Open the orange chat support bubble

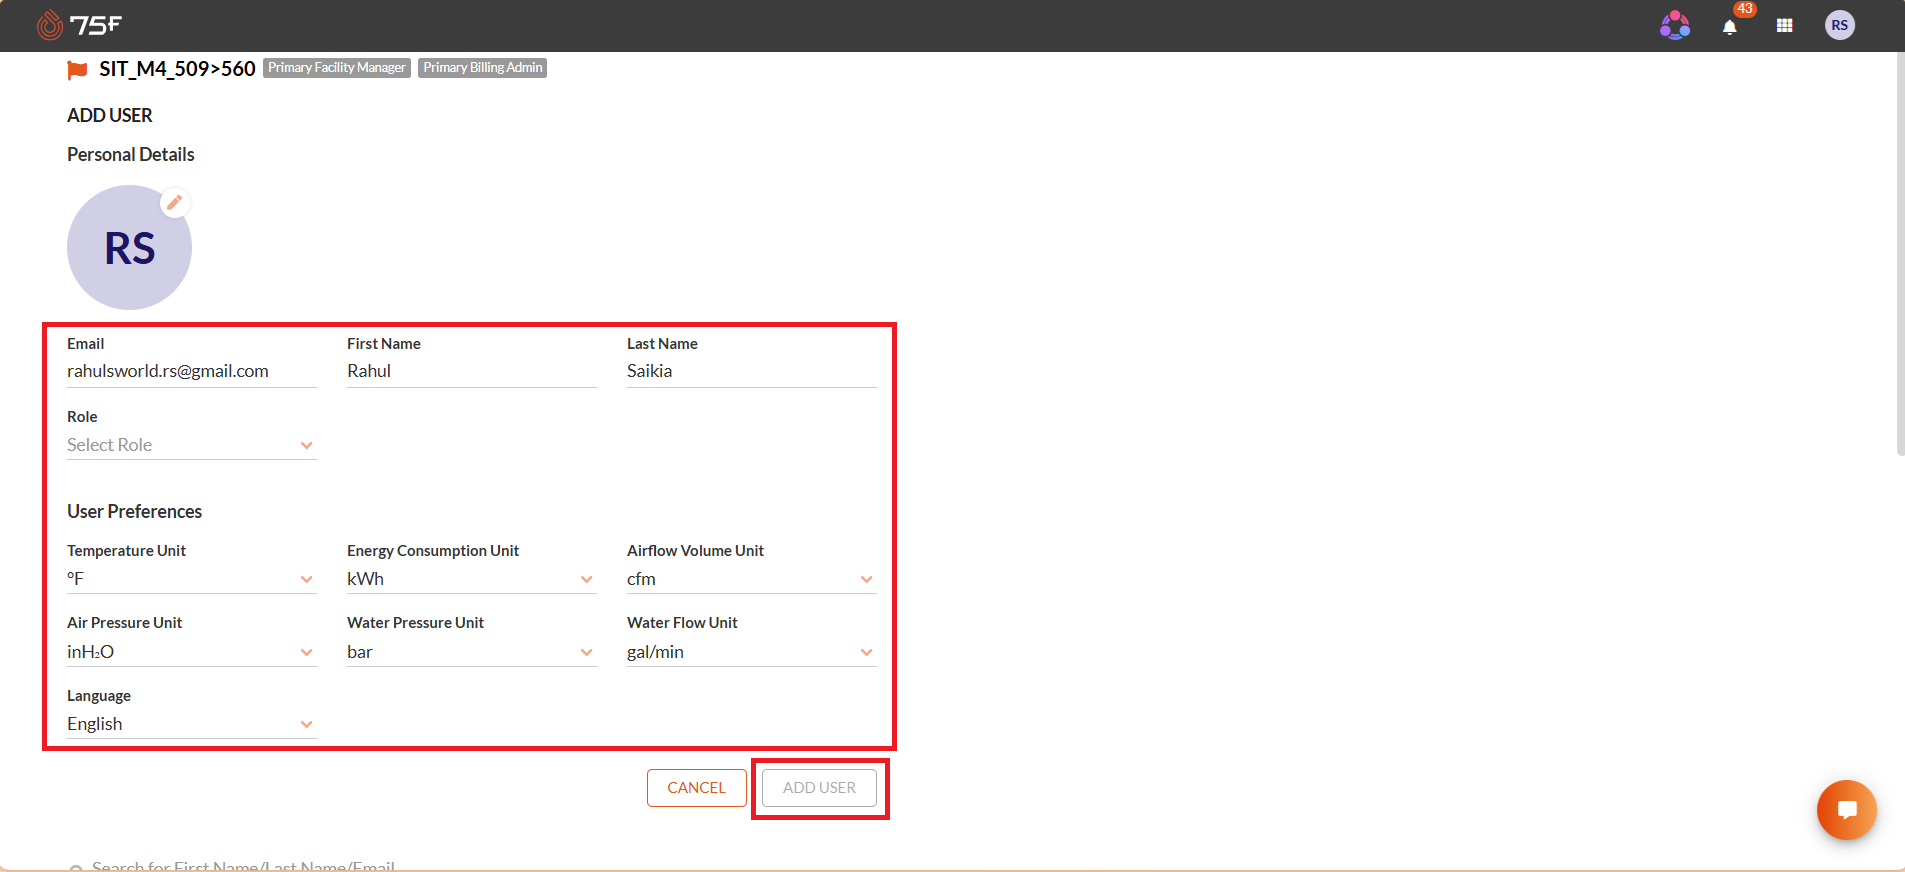point(1846,810)
